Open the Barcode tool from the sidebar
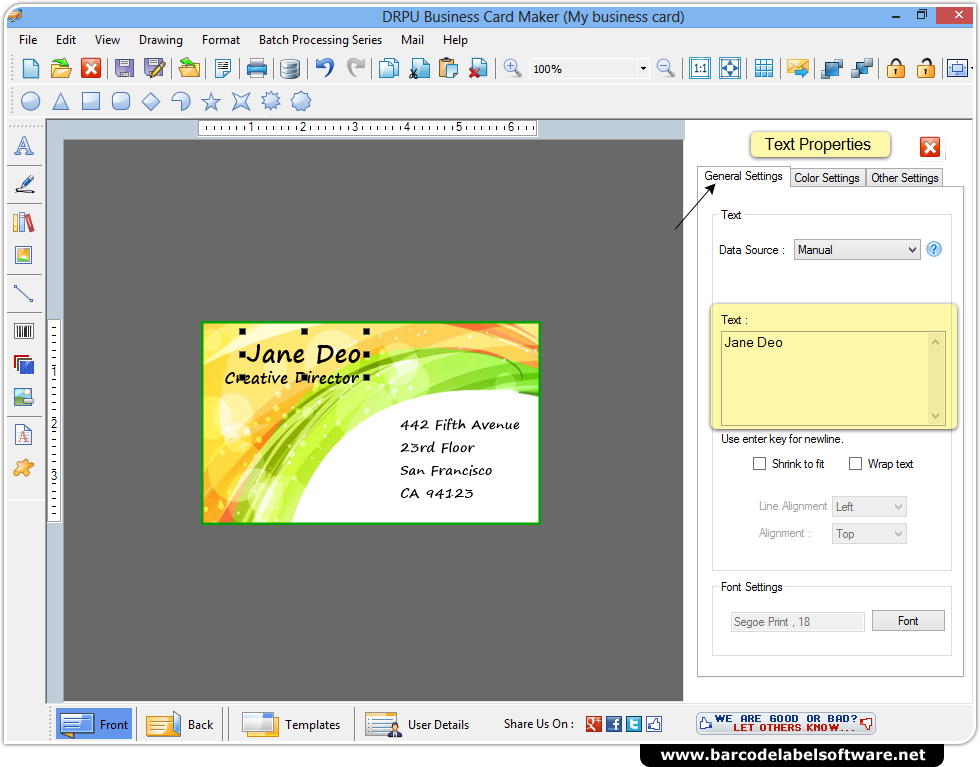This screenshot has width=980, height=767. 24,330
